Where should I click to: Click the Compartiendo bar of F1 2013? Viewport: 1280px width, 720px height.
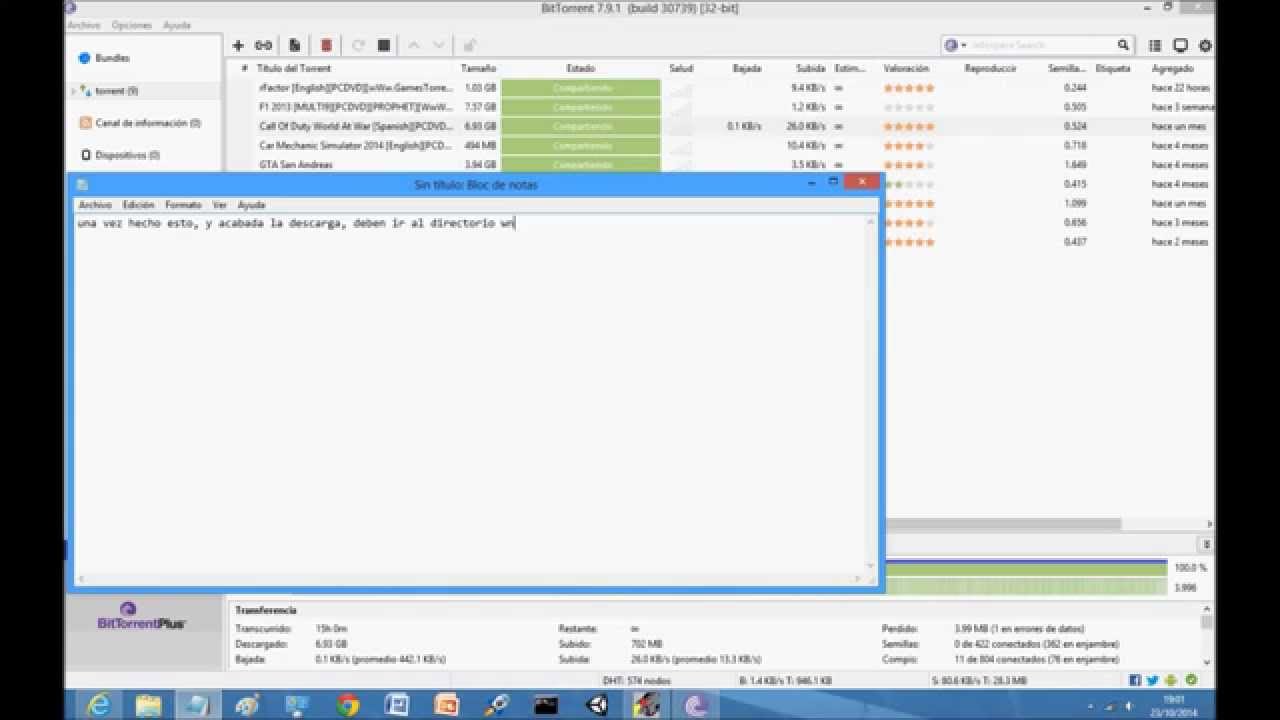pyautogui.click(x=581, y=107)
